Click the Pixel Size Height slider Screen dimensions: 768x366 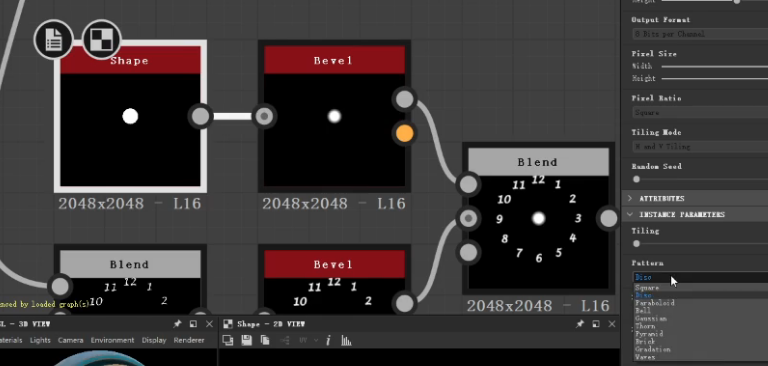pos(715,78)
